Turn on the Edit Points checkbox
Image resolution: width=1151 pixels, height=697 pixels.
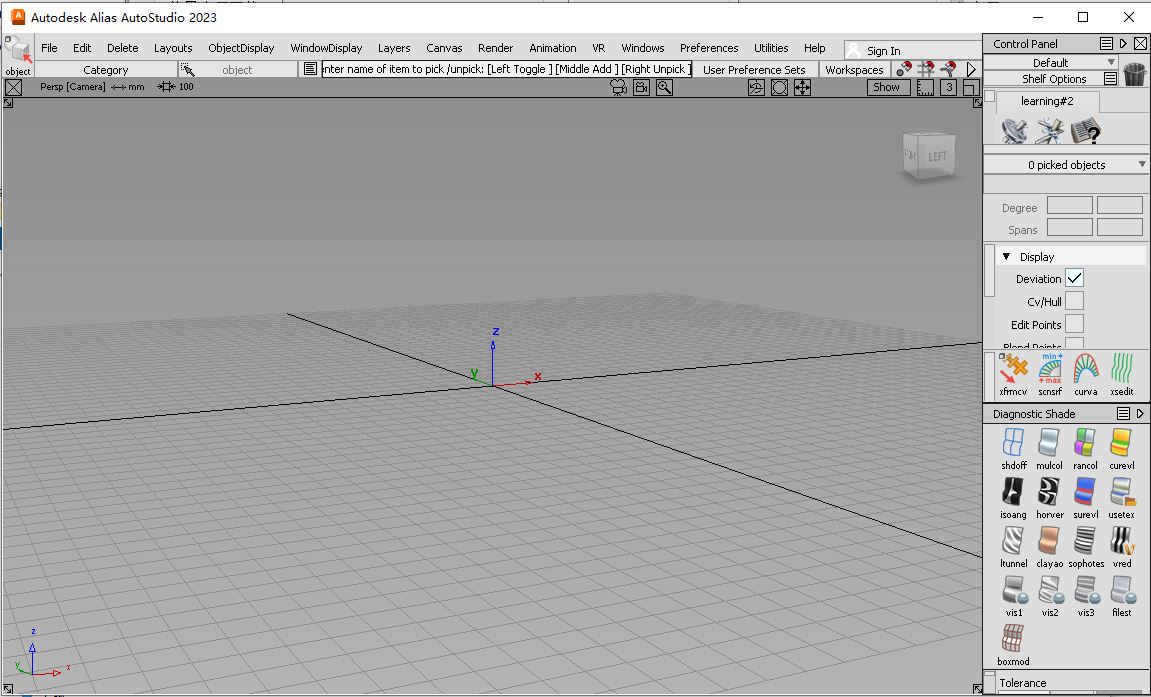1074,324
